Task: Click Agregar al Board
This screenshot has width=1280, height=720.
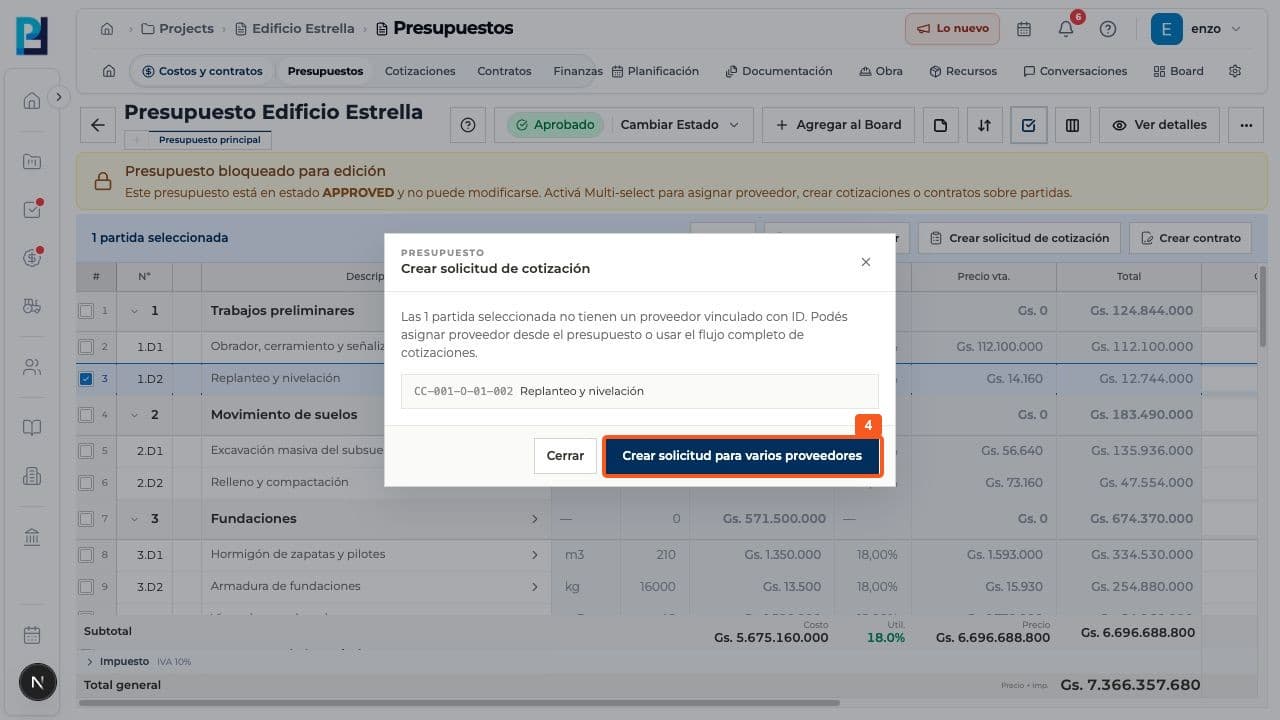Action: (x=838, y=125)
